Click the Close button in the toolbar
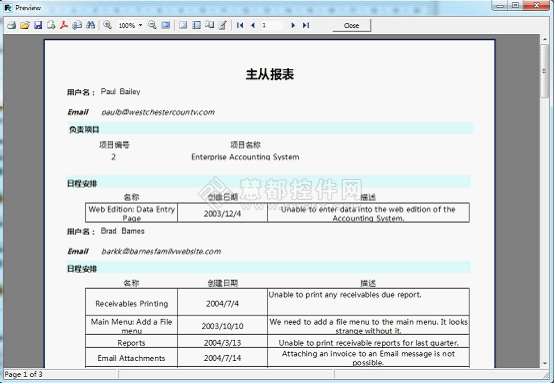The image size is (555, 384). [351, 25]
